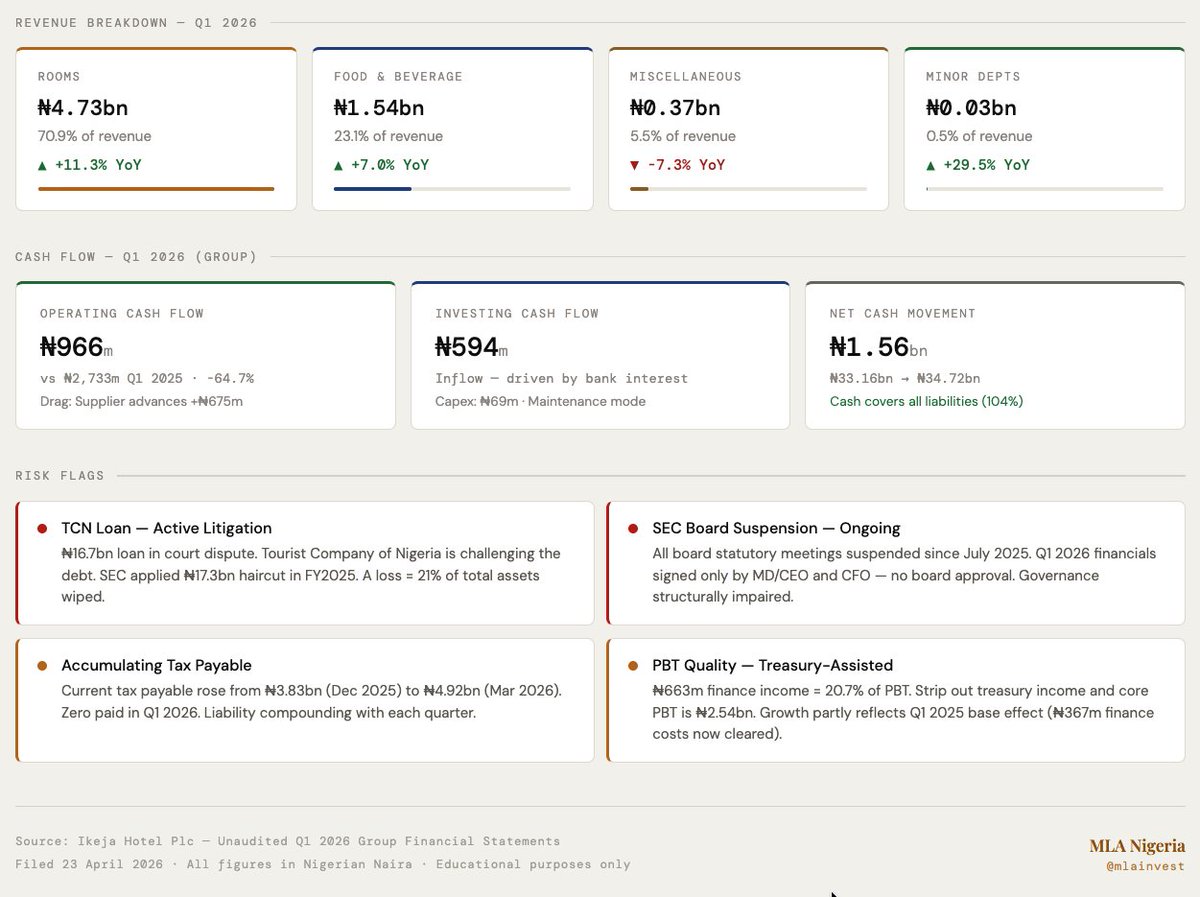Select the ₦594m investing cash flow figure
This screenshot has width=1200, height=897.
tap(472, 347)
